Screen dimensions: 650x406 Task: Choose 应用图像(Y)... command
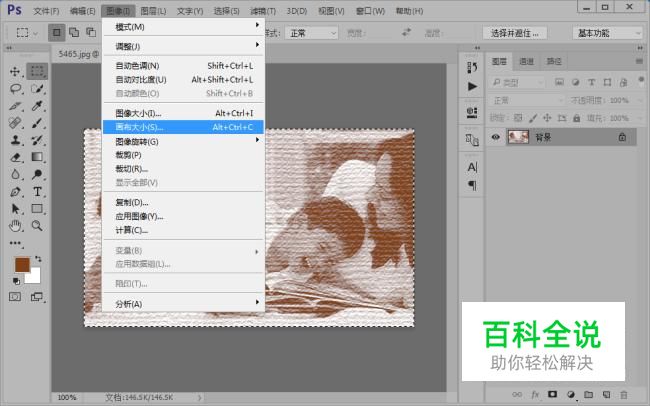click(x=183, y=216)
